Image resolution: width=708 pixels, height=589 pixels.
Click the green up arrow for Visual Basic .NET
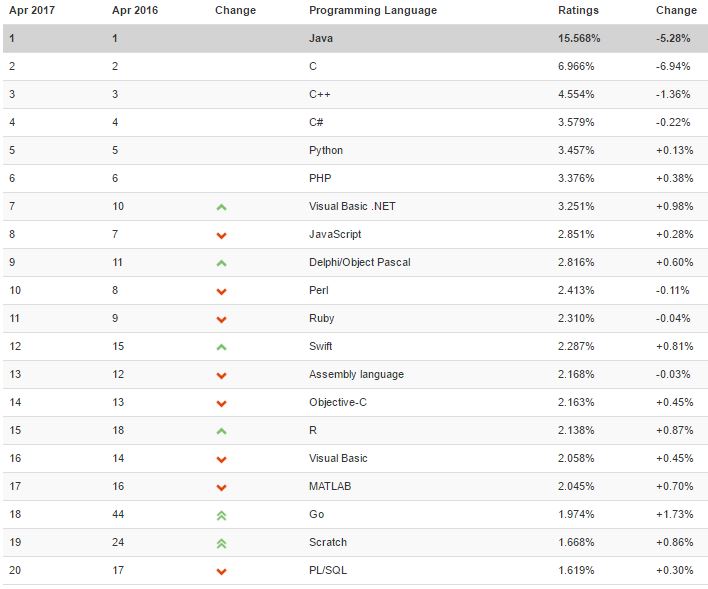(x=221, y=207)
